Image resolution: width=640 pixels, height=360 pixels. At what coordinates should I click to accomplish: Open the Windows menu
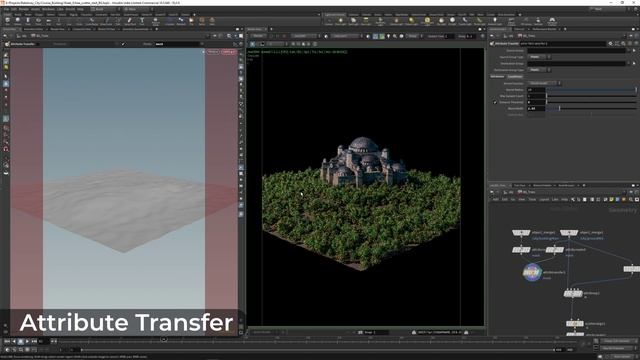coord(48,9)
